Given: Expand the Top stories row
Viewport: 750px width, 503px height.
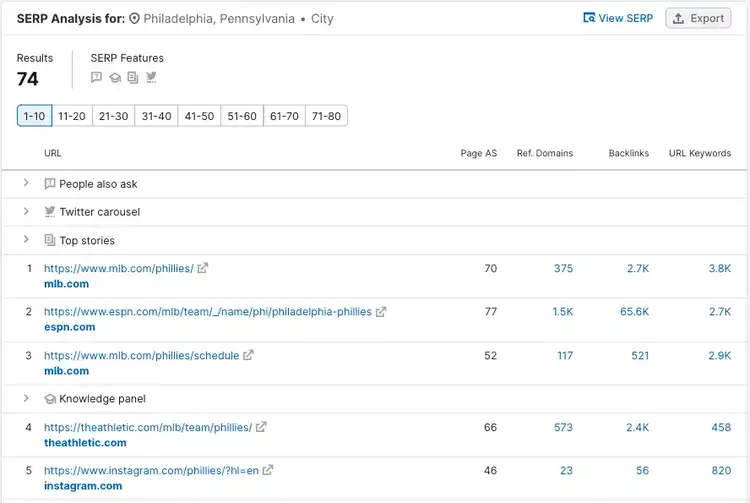Looking at the screenshot, I should point(26,240).
